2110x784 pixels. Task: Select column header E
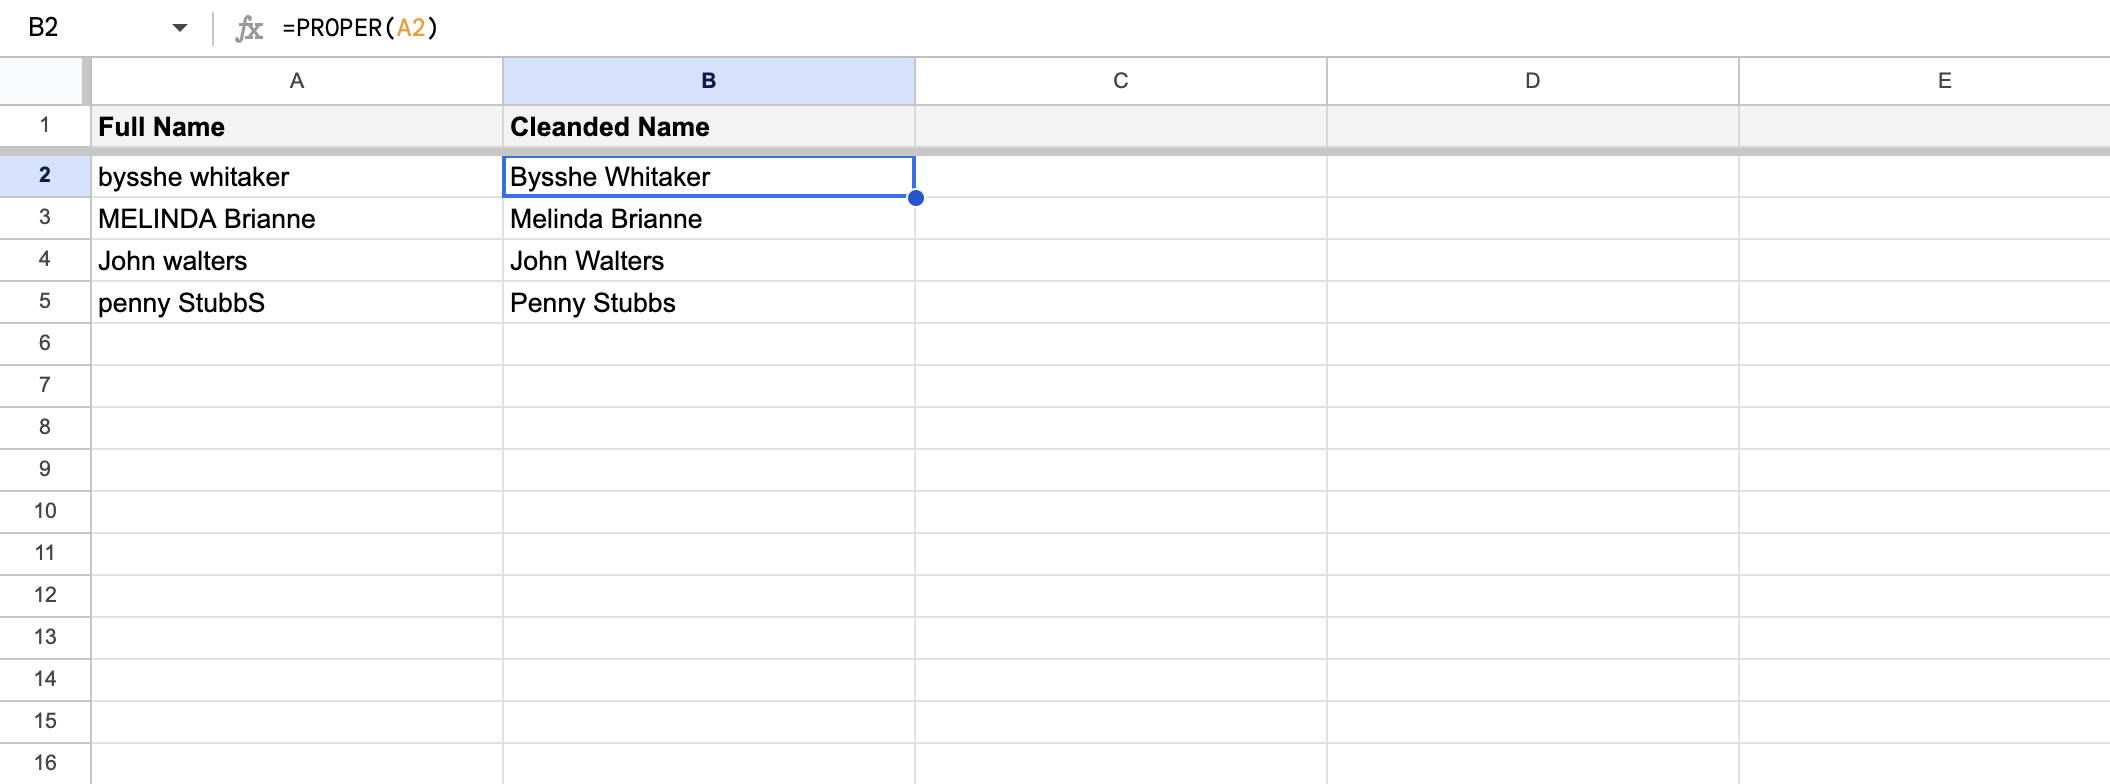click(1945, 81)
